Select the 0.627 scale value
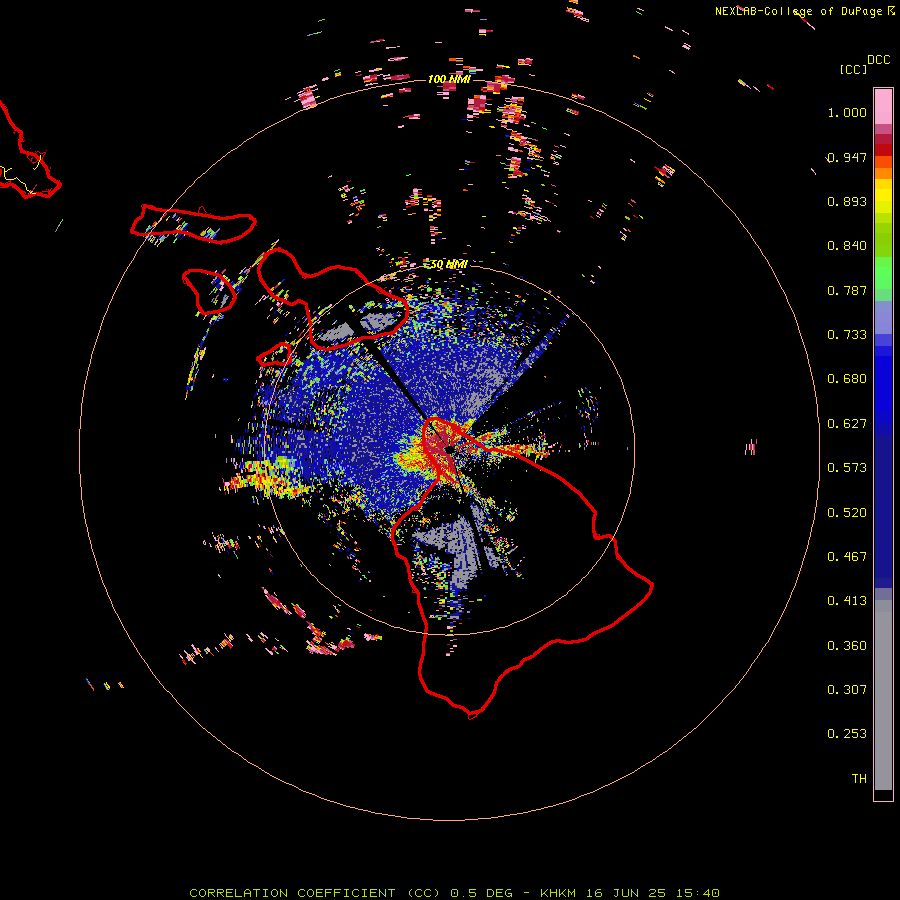The width and height of the screenshot is (900, 900). (x=847, y=424)
